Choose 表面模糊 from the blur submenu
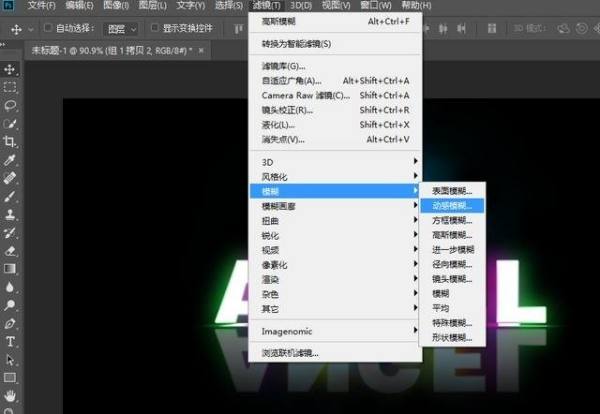This screenshot has width=600, height=414. coord(452,191)
